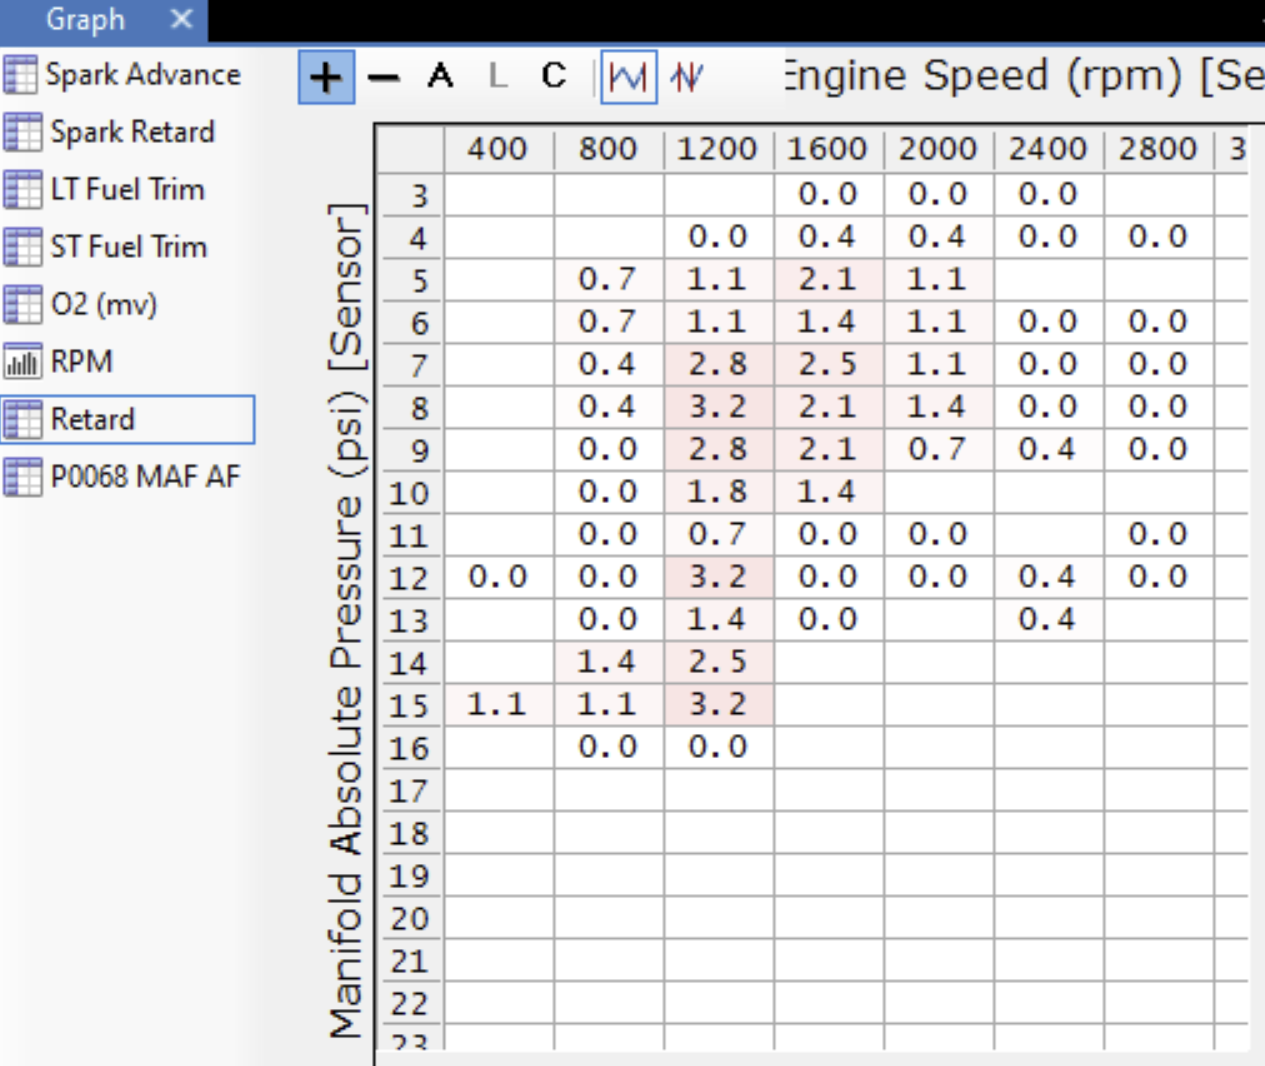
Task: Select the row header for 8 psi
Action: pyautogui.click(x=411, y=407)
